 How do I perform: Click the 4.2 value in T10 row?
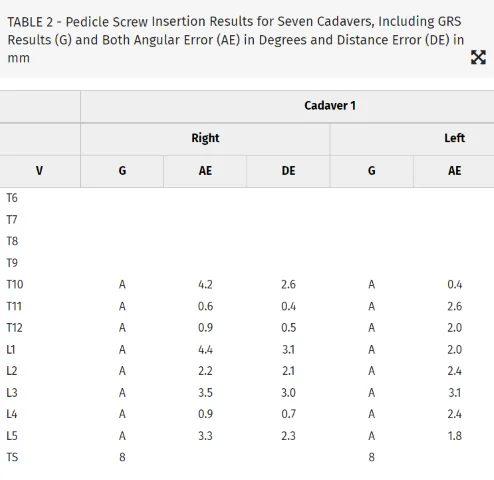(x=205, y=285)
